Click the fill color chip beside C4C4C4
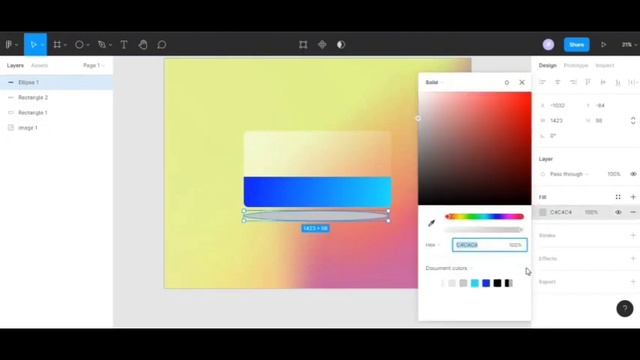Screen dimensions: 640x360 coord(543,212)
